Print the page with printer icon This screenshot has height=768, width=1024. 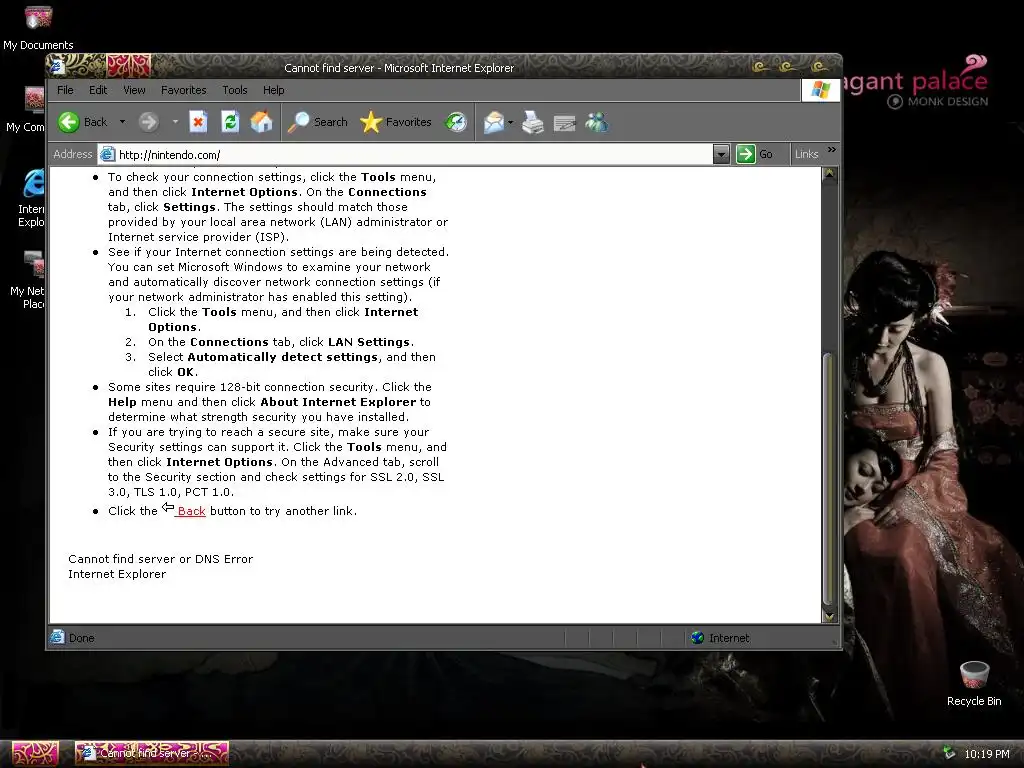click(x=533, y=122)
